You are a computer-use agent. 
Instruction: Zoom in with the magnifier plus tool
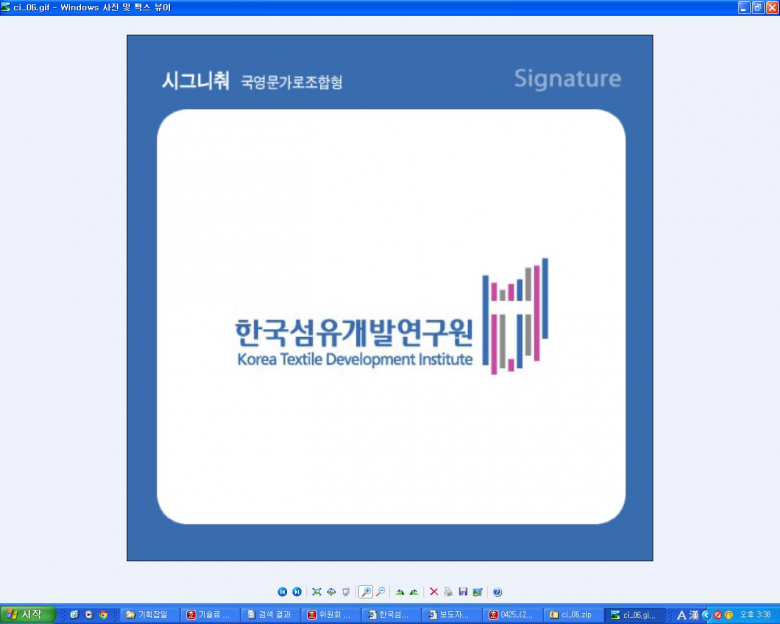[x=366, y=592]
